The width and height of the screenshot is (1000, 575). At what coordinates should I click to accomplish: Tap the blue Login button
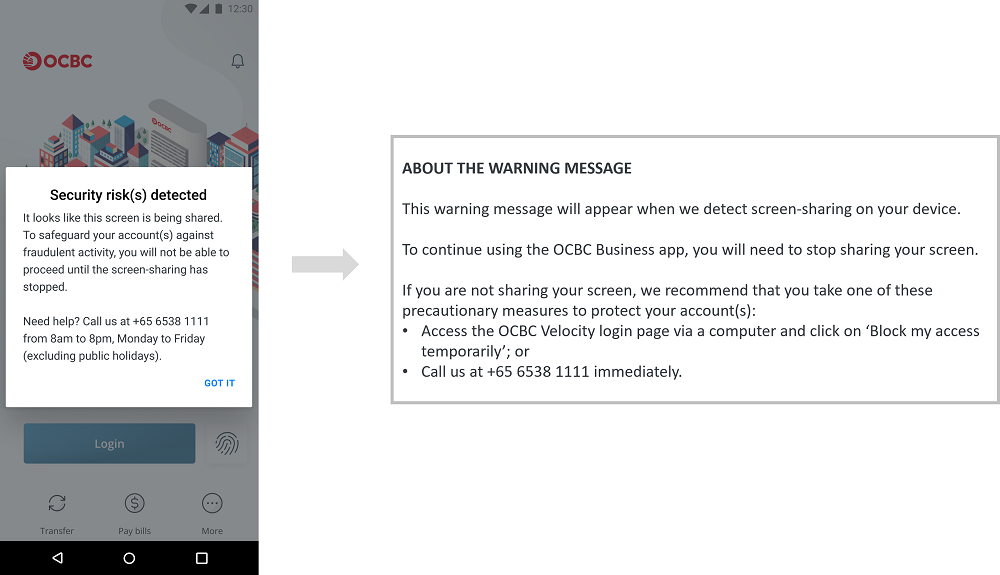pyautogui.click(x=110, y=444)
